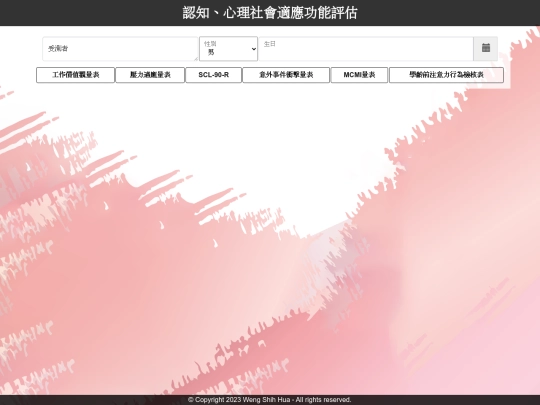Select the SCL-90-R button

click(214, 75)
